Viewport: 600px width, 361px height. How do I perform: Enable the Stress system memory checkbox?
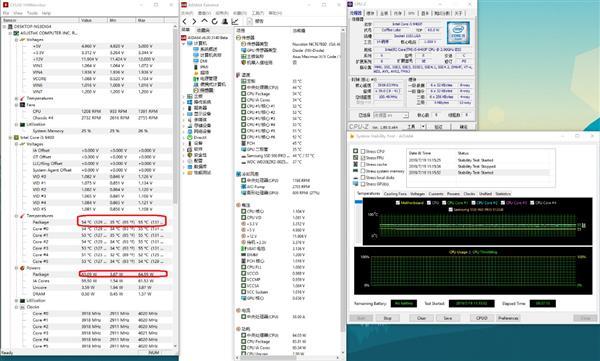363,171
